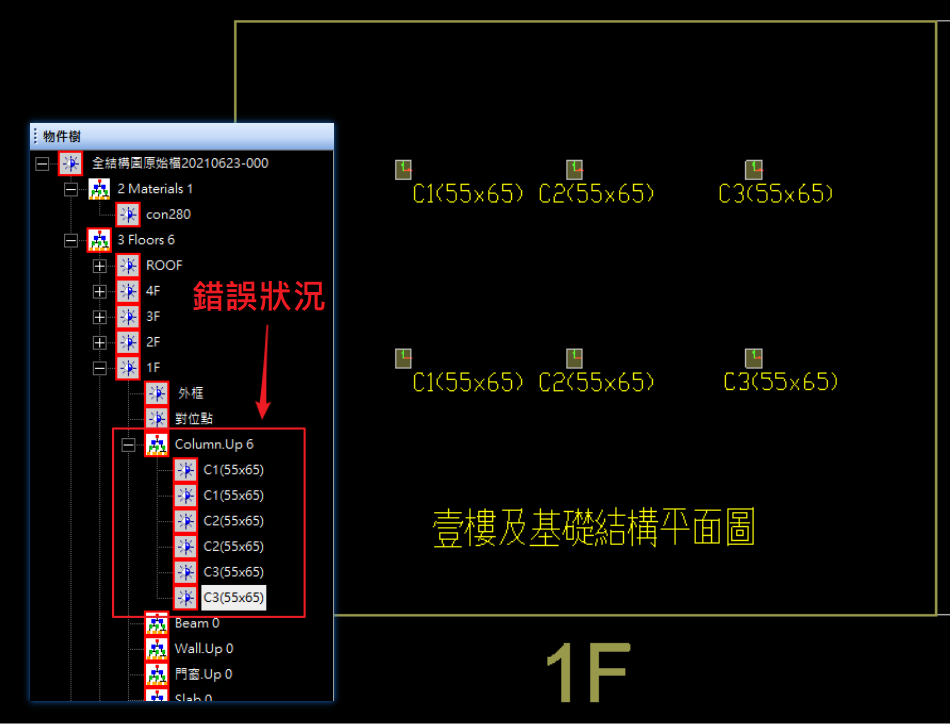
Task: Click the Column.Up 6 group icon
Action: pyautogui.click(x=157, y=445)
